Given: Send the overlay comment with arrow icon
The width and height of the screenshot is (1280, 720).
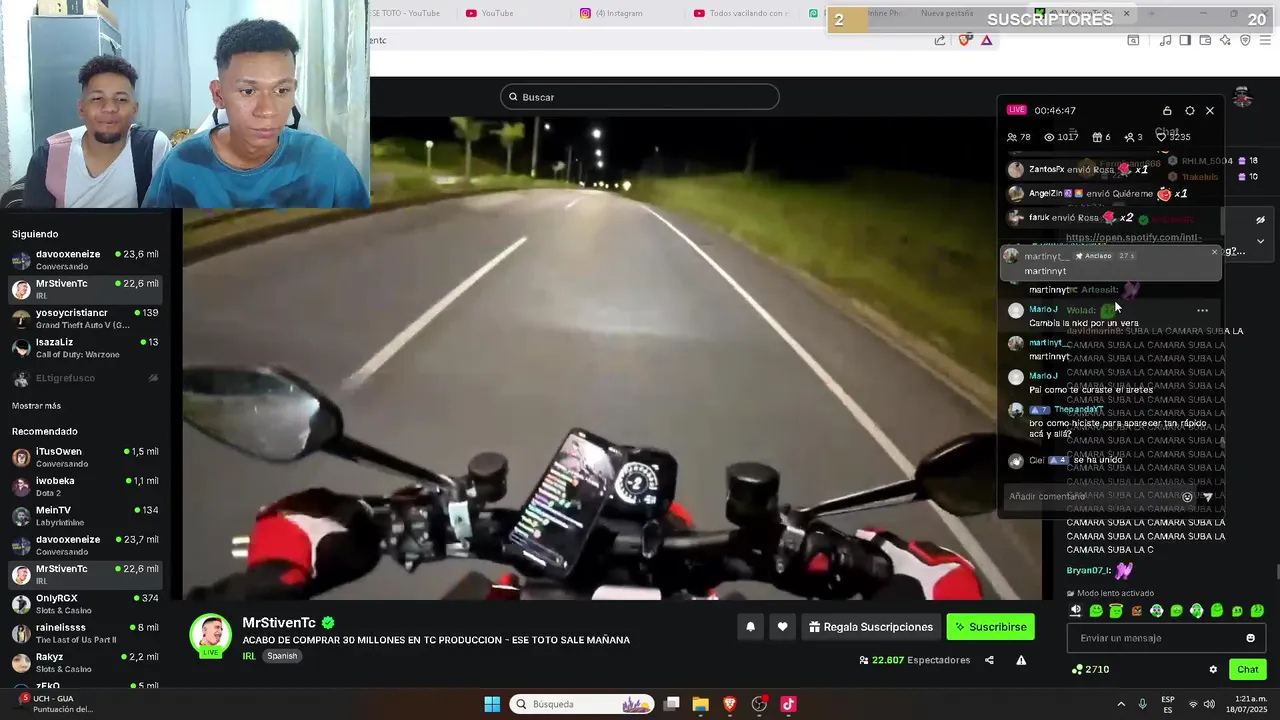Looking at the screenshot, I should point(1208,497).
